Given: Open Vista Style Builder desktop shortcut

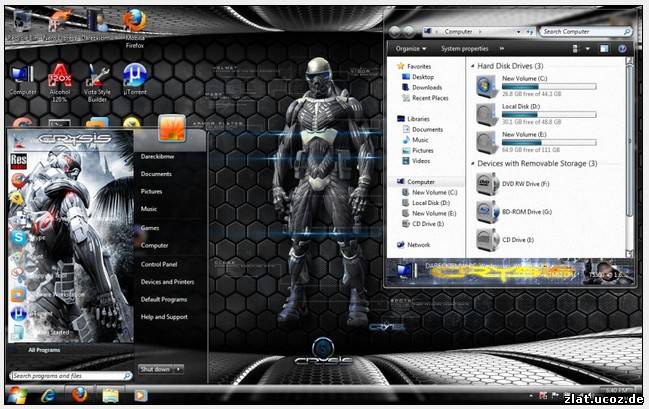Looking at the screenshot, I should coord(97,83).
